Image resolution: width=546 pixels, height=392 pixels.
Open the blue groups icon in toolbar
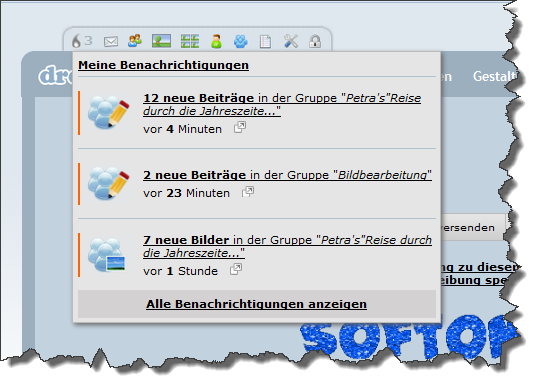241,41
